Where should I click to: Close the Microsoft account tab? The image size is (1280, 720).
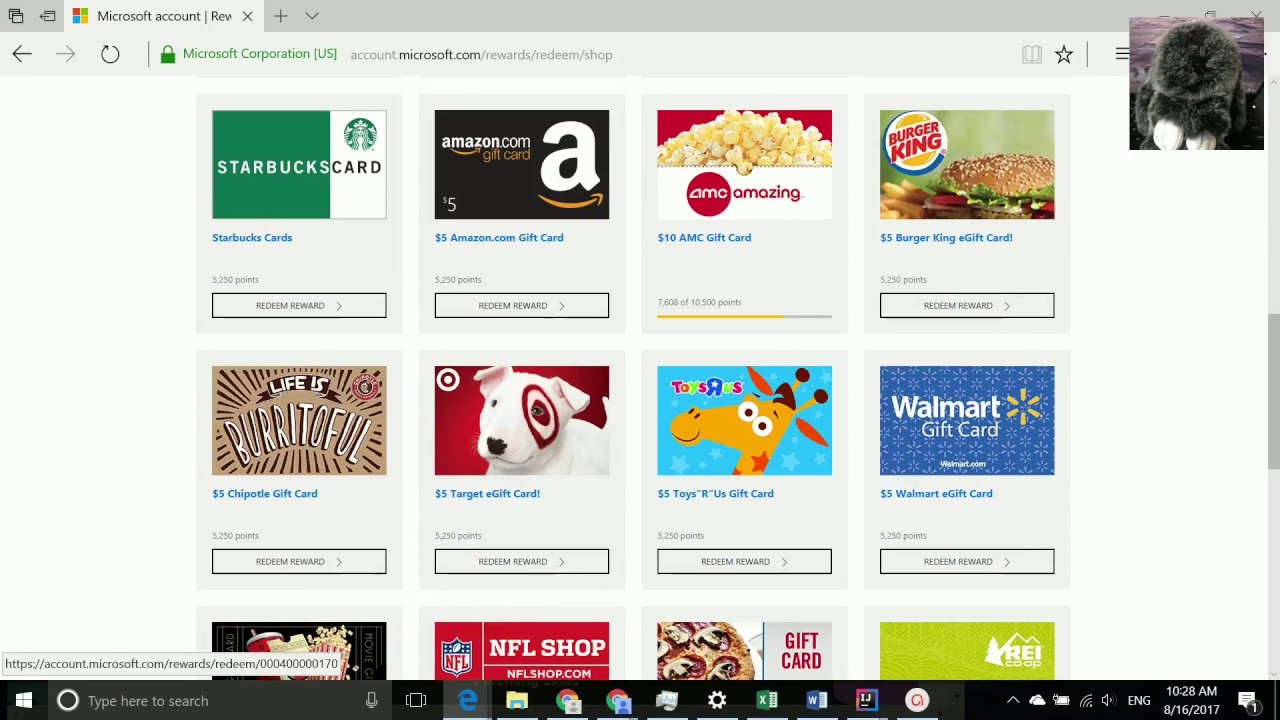247,16
